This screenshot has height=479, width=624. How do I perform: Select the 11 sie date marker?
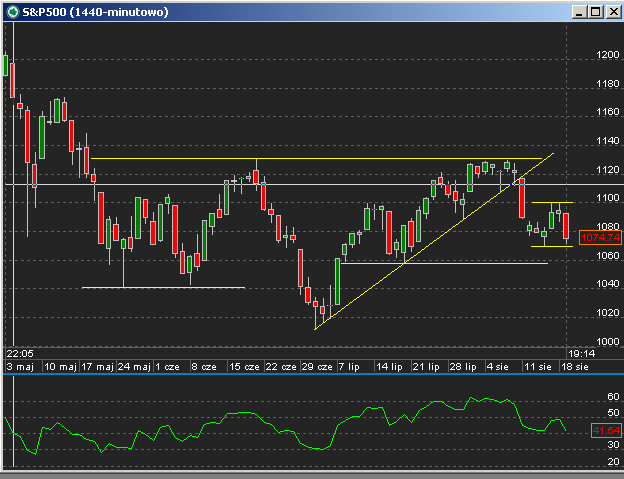point(538,367)
